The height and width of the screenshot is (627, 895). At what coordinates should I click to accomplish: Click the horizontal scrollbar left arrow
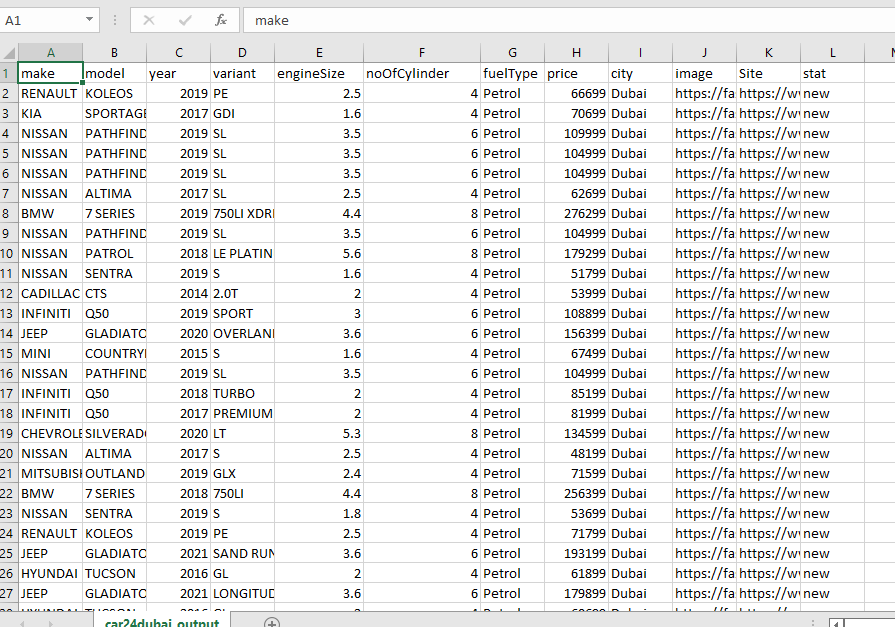click(837, 623)
